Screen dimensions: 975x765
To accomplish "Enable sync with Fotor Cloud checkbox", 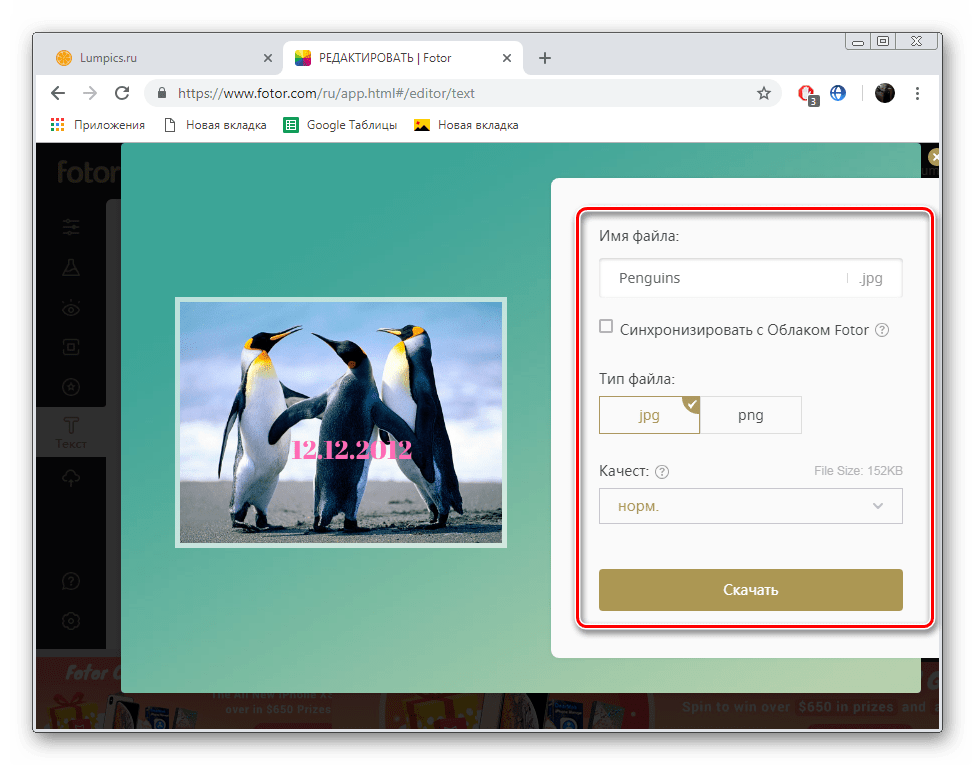I will 606,327.
